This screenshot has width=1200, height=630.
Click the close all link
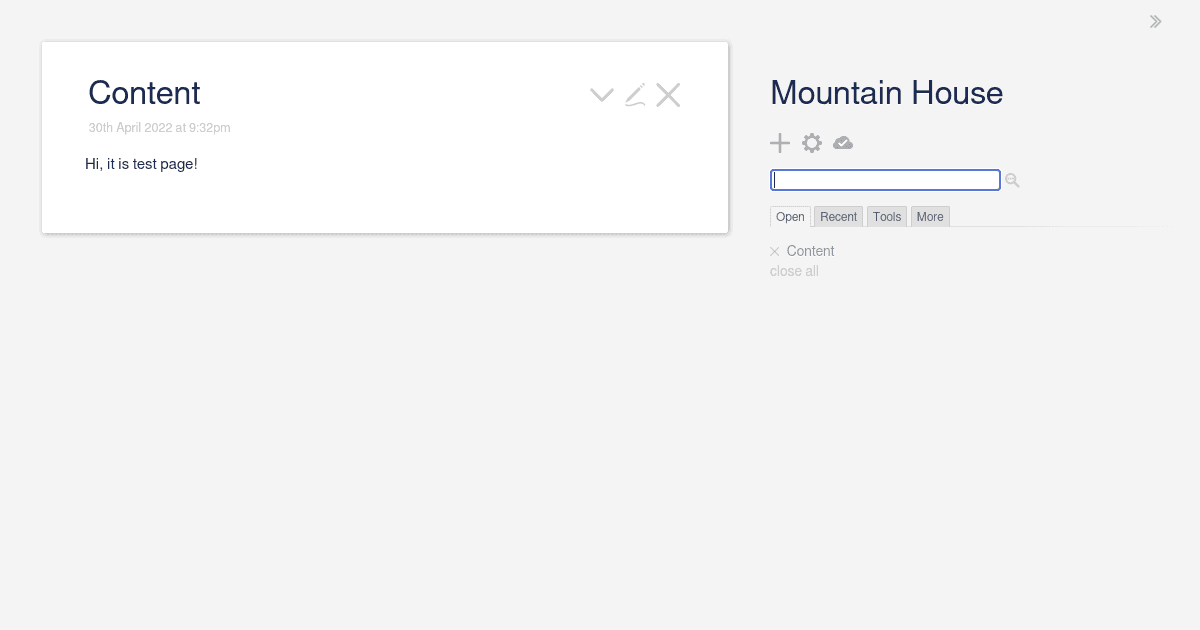pos(794,271)
